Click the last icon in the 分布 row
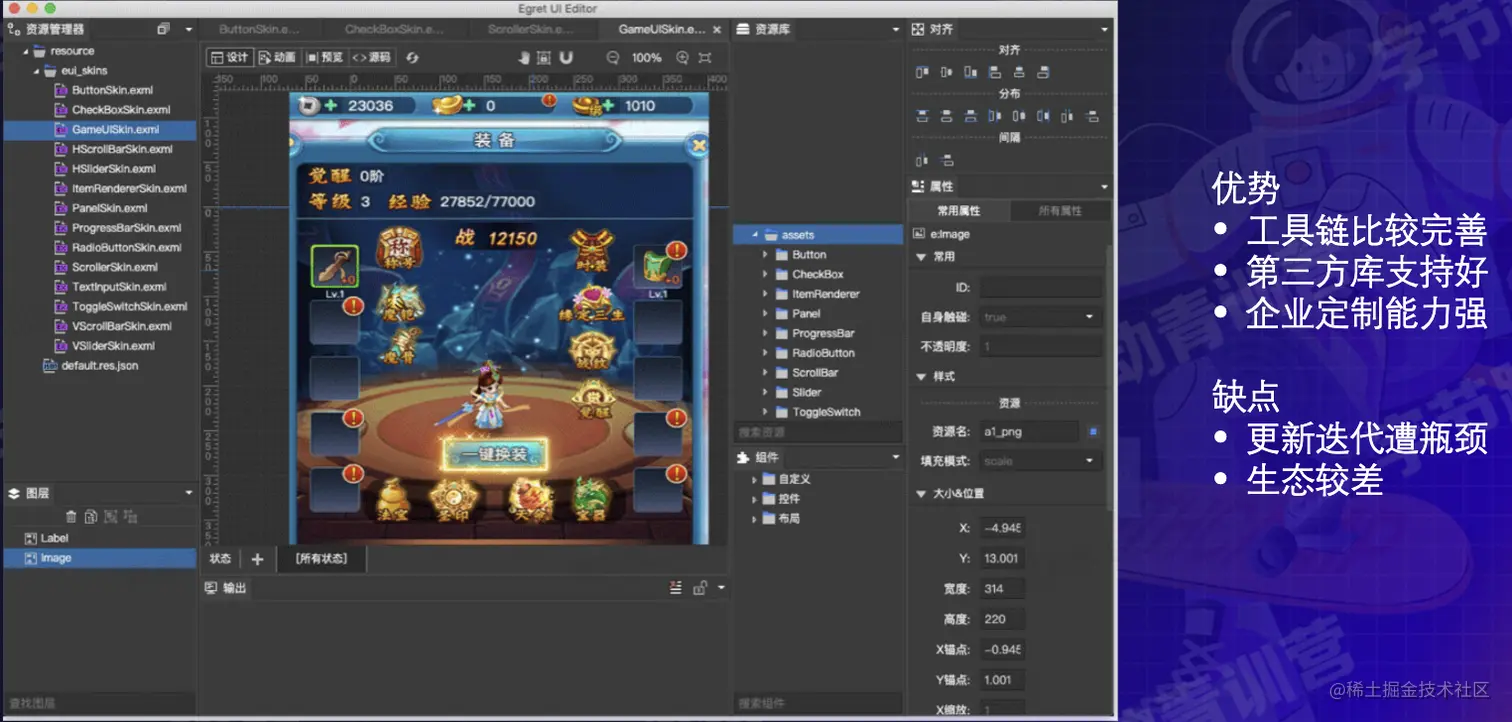Image resolution: width=1512 pixels, height=722 pixels. [x=1092, y=116]
